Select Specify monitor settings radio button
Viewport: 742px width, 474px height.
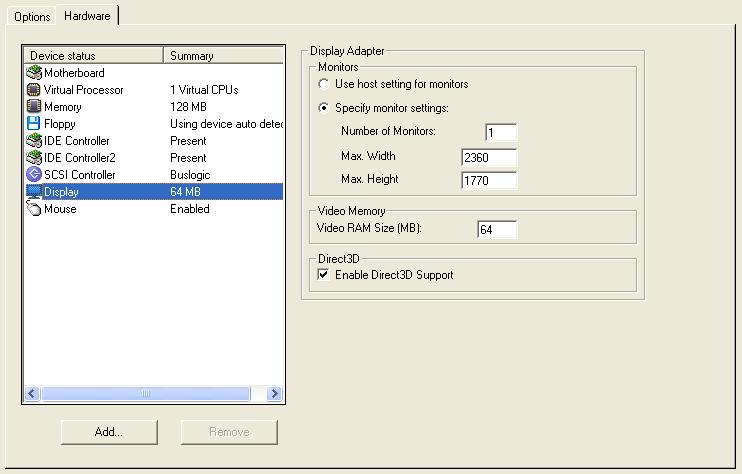[324, 108]
